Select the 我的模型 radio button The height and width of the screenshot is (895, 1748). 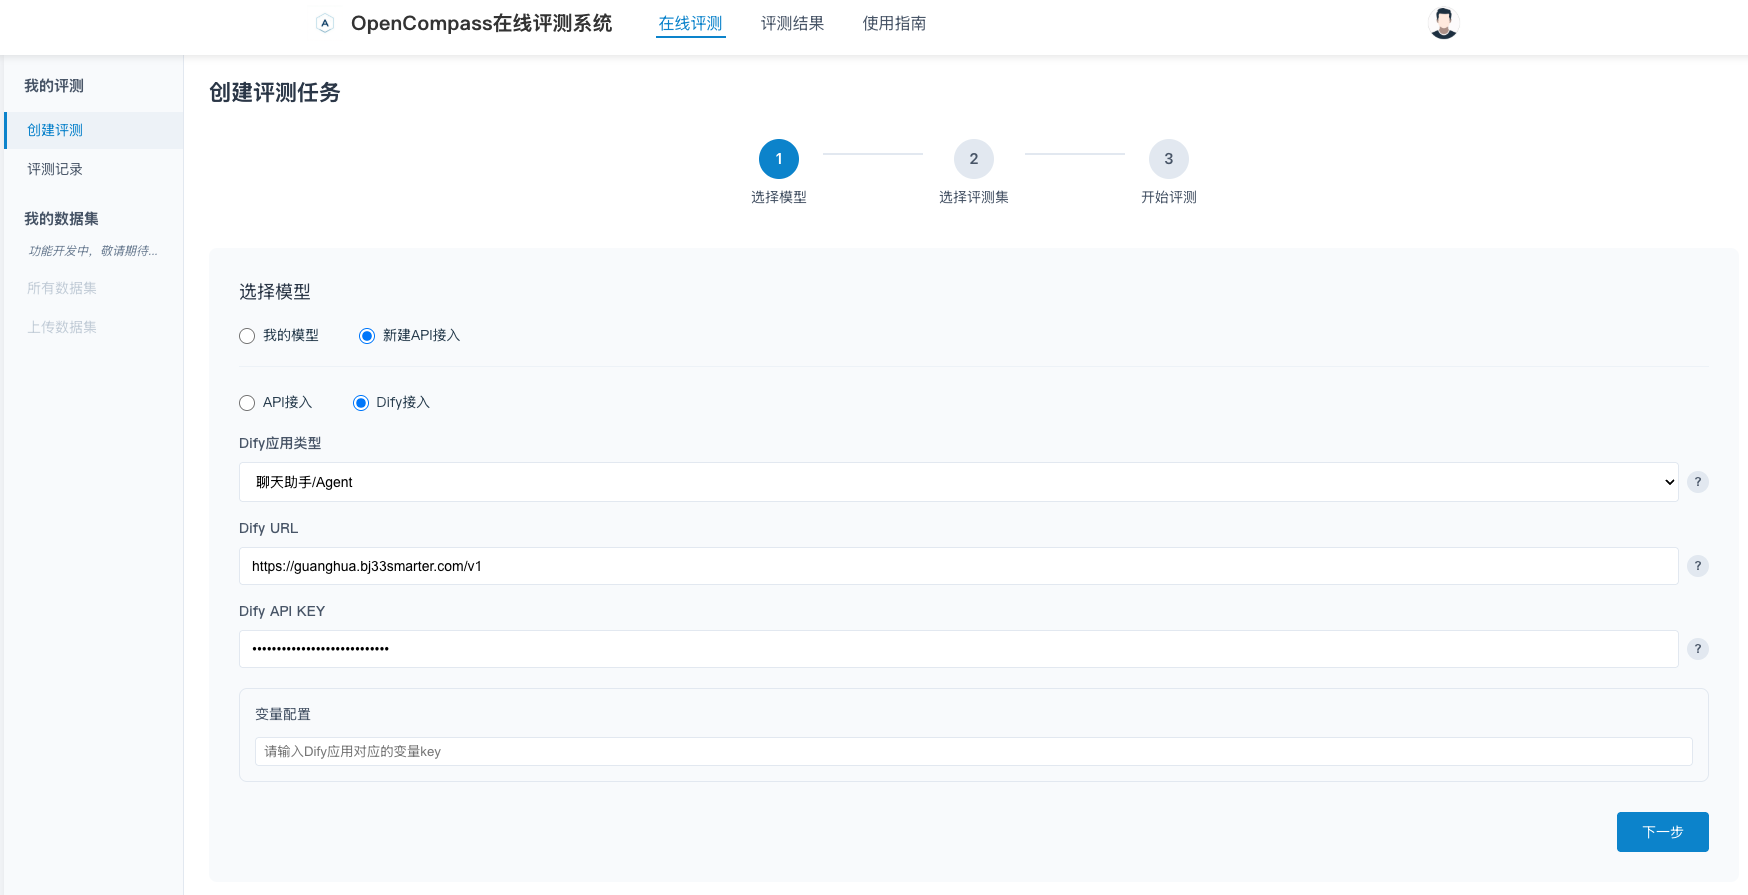pos(247,336)
